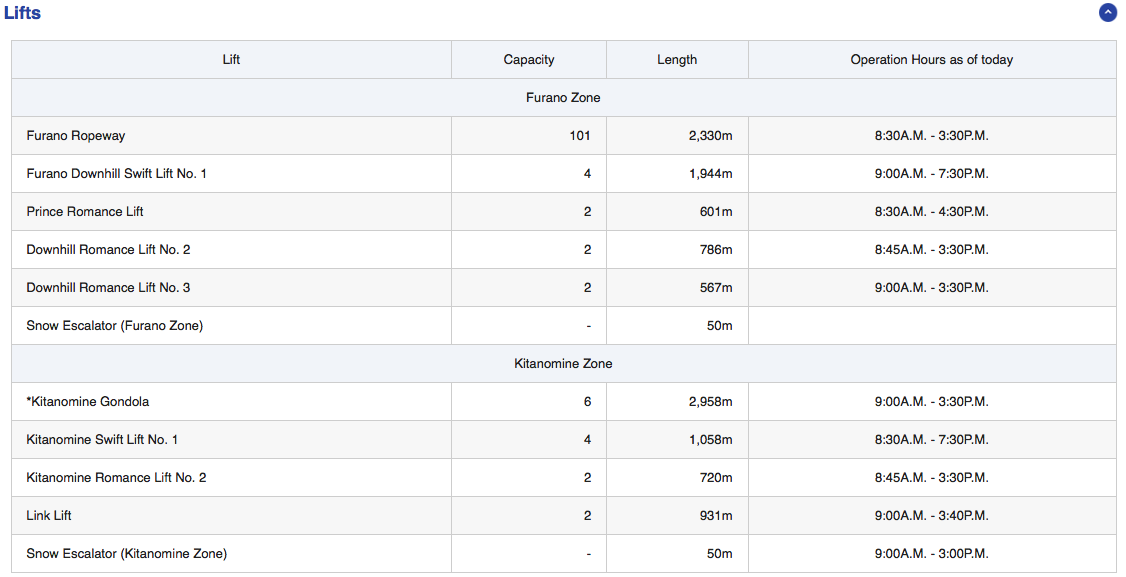Select Snow Escalator (Furano Zone) entry
The width and height of the screenshot is (1126, 577).
click(115, 326)
